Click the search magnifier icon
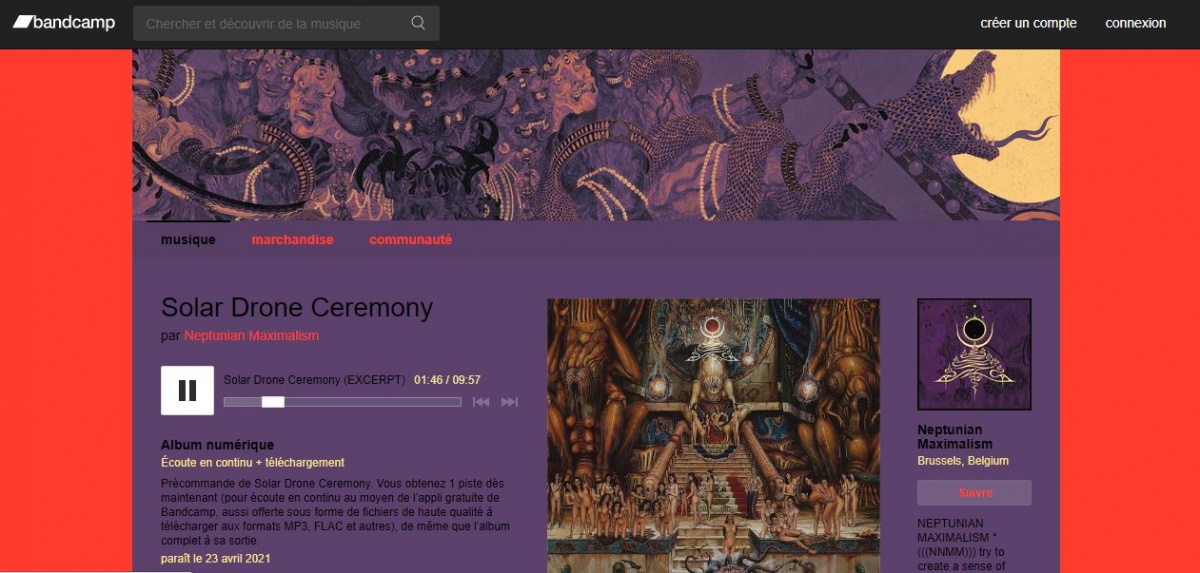 pyautogui.click(x=418, y=23)
